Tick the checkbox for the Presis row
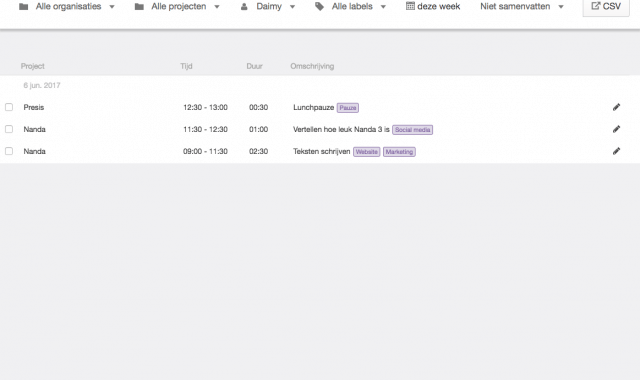 9,107
